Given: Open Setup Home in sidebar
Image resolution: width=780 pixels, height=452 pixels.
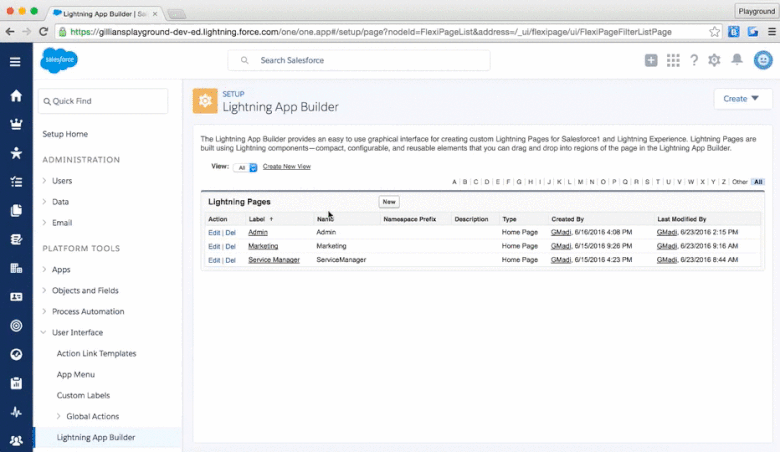Looking at the screenshot, I should tap(65, 134).
